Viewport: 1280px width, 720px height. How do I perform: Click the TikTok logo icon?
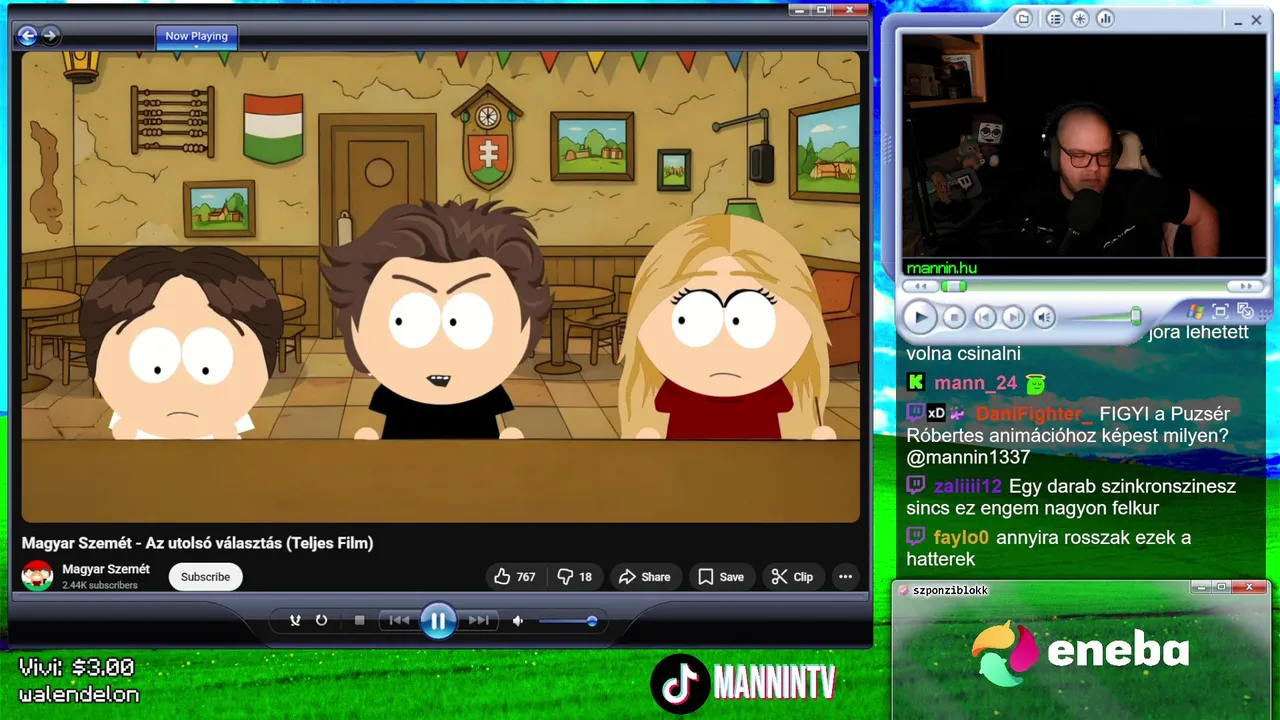(680, 684)
